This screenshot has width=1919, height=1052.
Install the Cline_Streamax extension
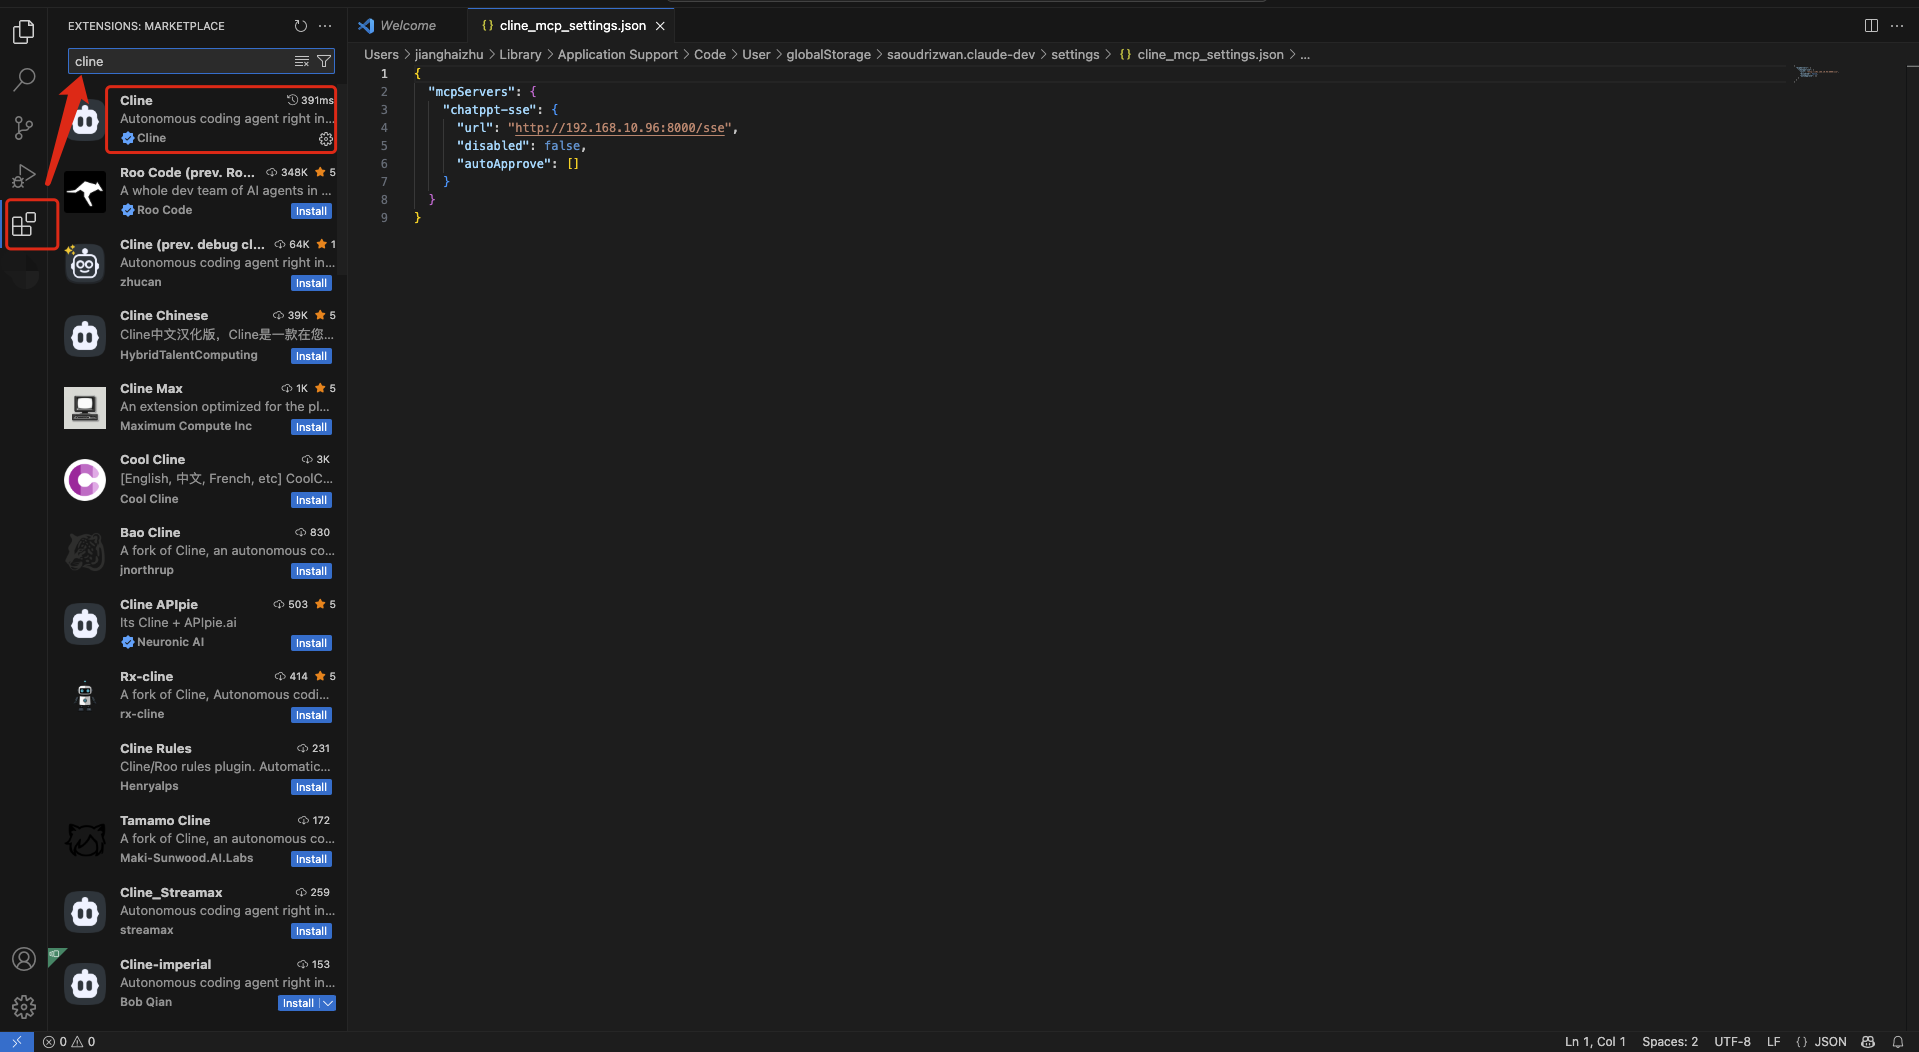coord(311,931)
